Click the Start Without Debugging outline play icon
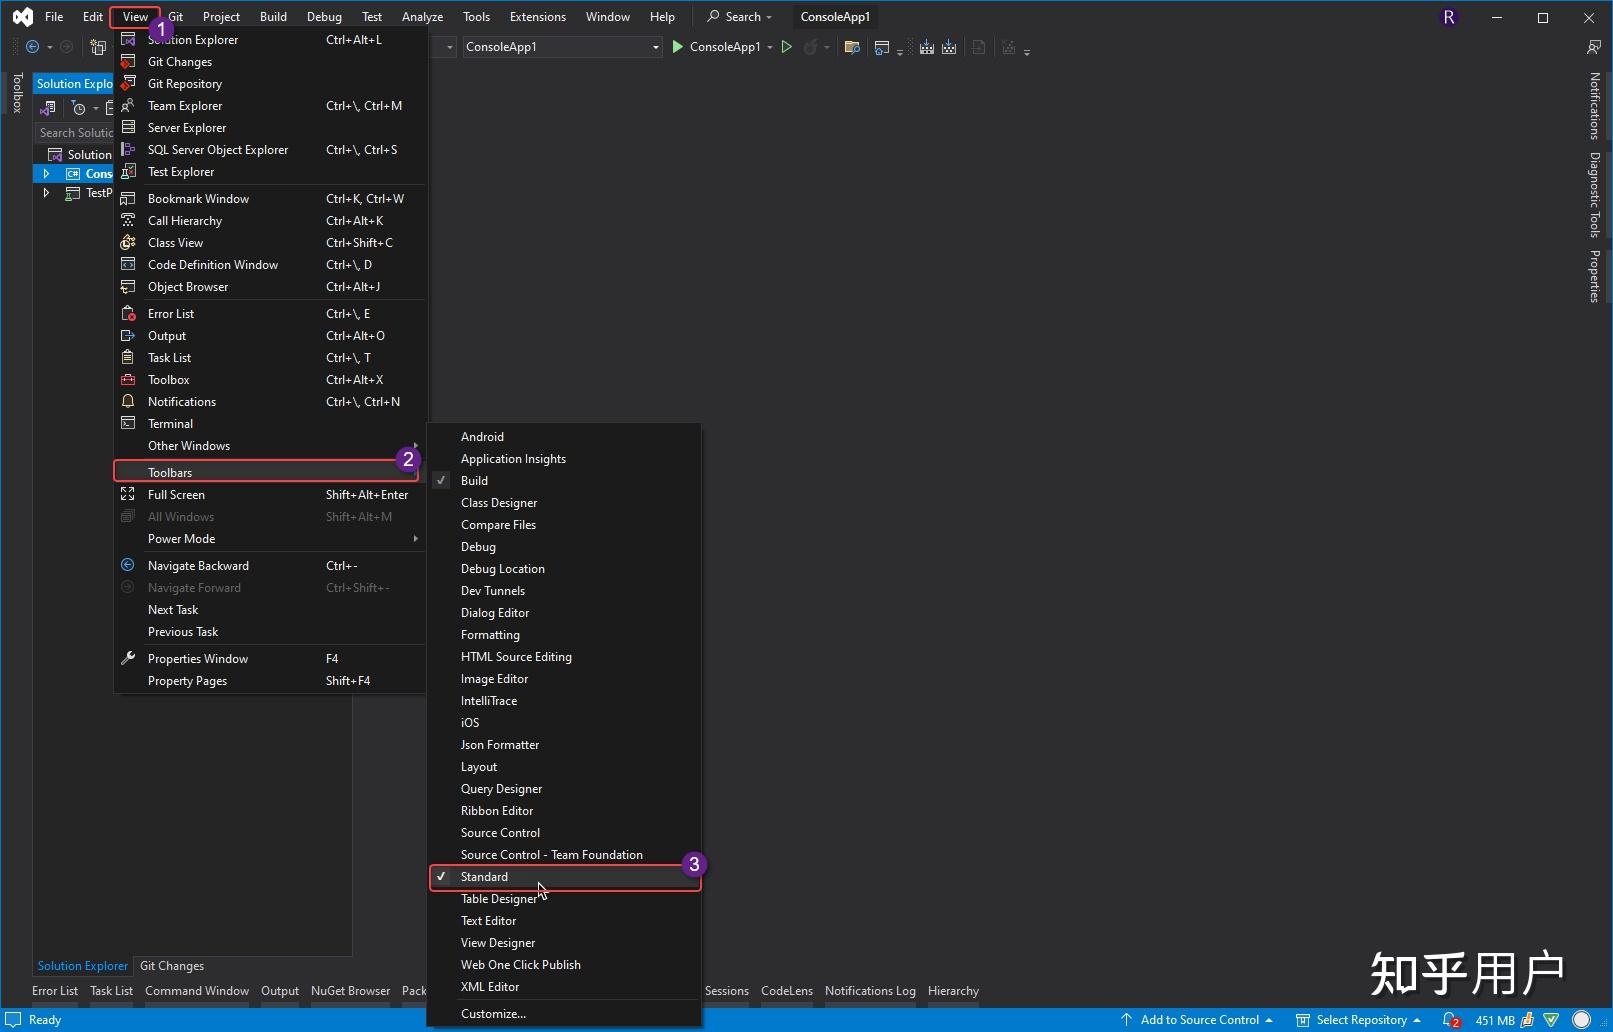 (787, 47)
